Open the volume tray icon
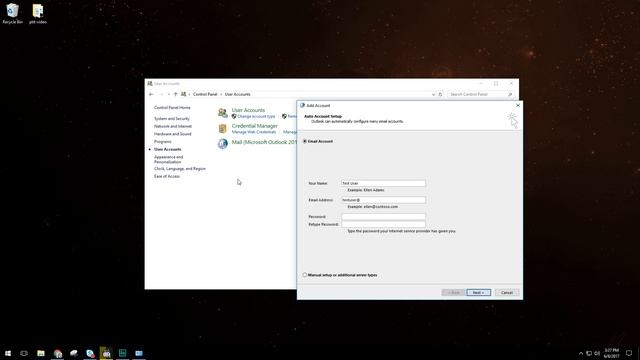 pos(597,353)
